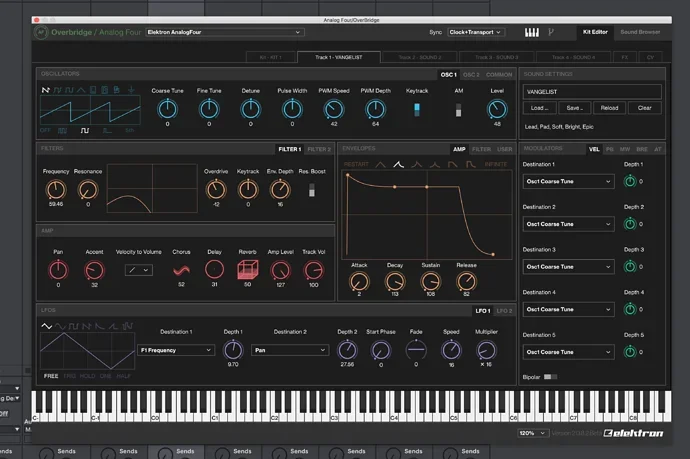The width and height of the screenshot is (690, 459).
Task: Select the sawtooth oscillator waveform icon
Action: pos(45,89)
